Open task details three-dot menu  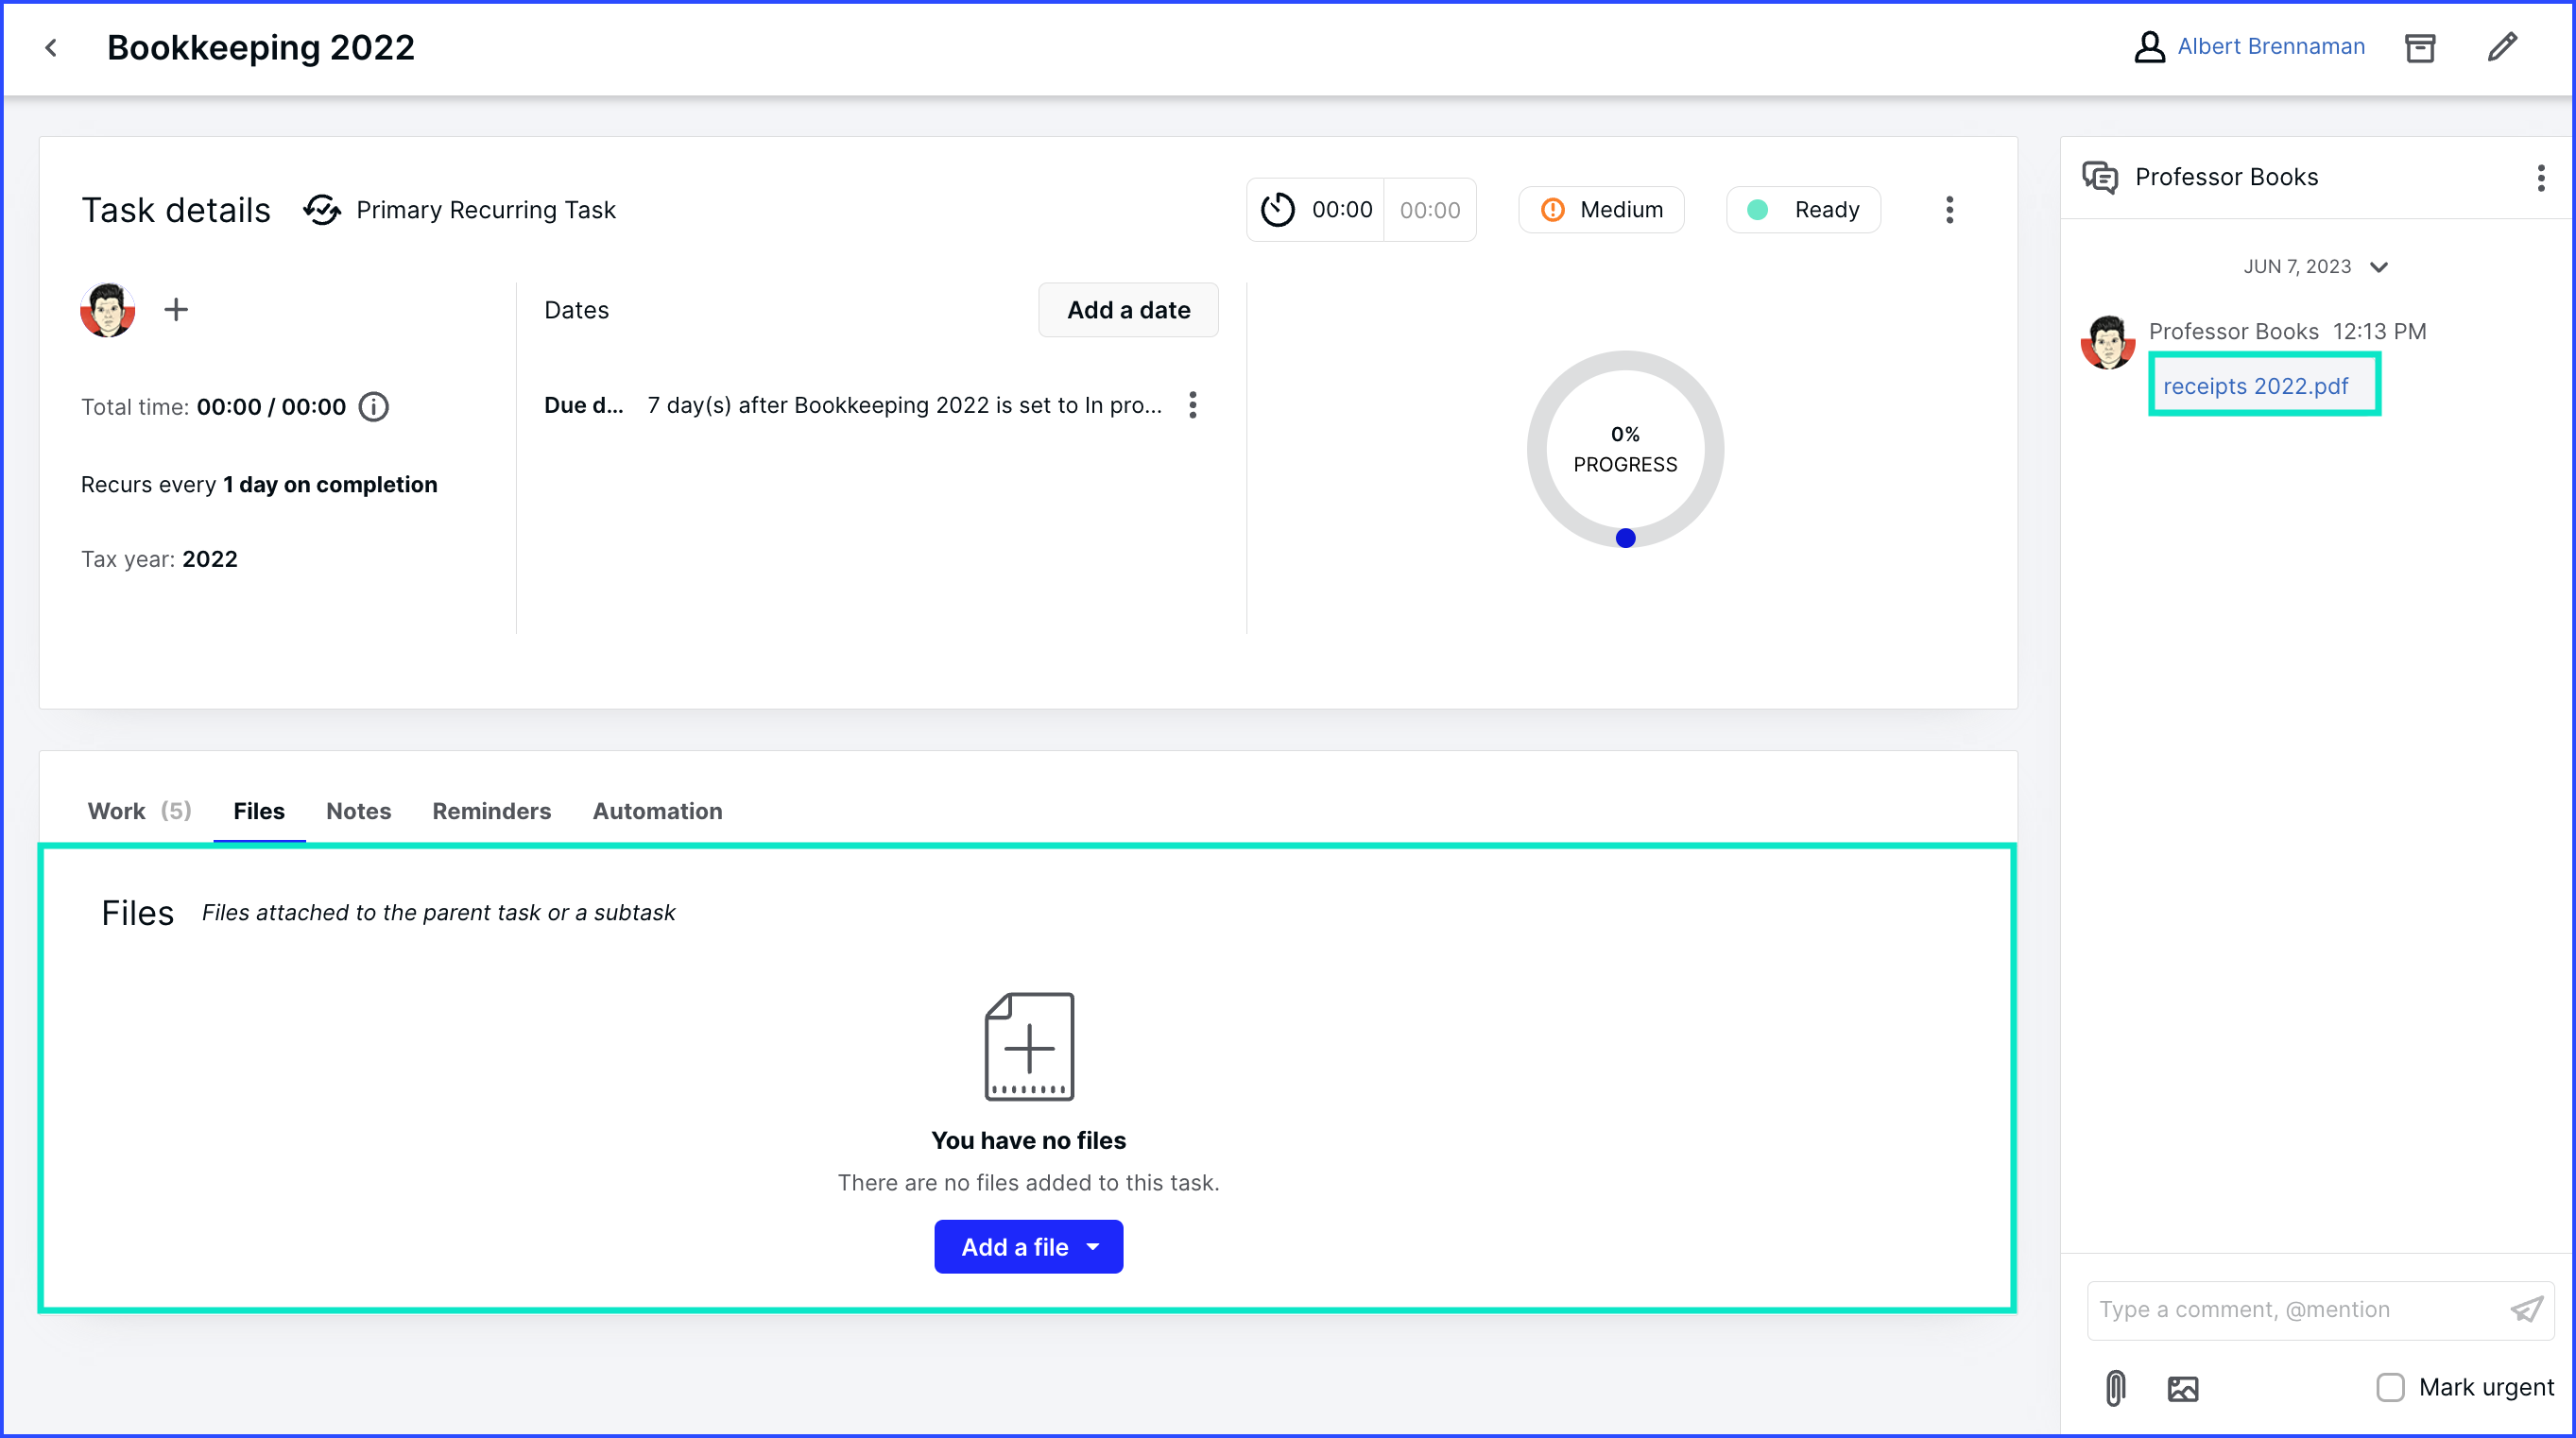pos(1949,210)
